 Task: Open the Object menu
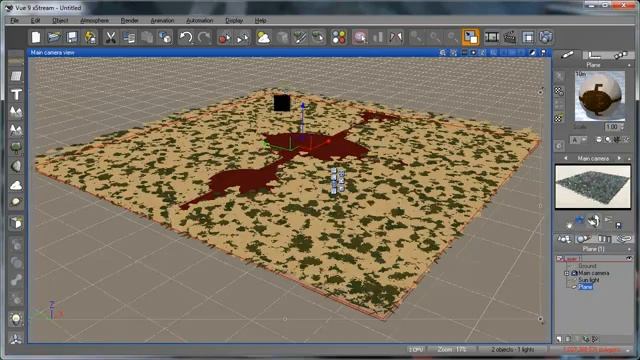(60, 20)
